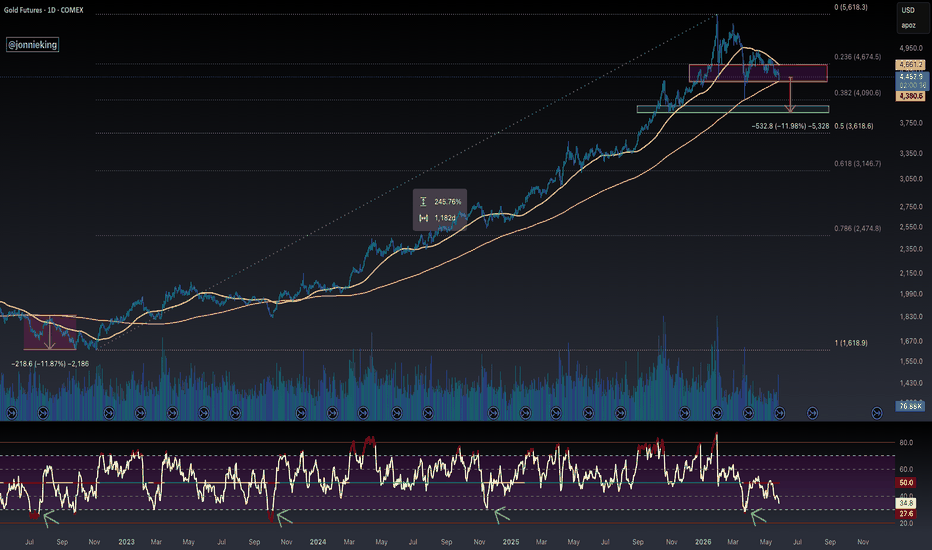Screen dimensions: 932x550
Task: Click the rollover marker at the volume bars' end
Action: coord(780,413)
